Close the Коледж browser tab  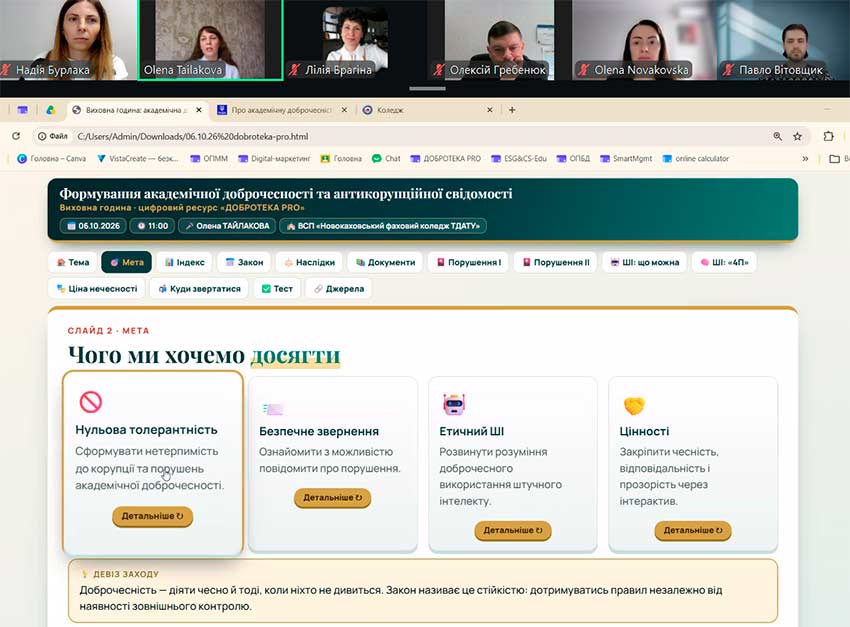coord(490,110)
